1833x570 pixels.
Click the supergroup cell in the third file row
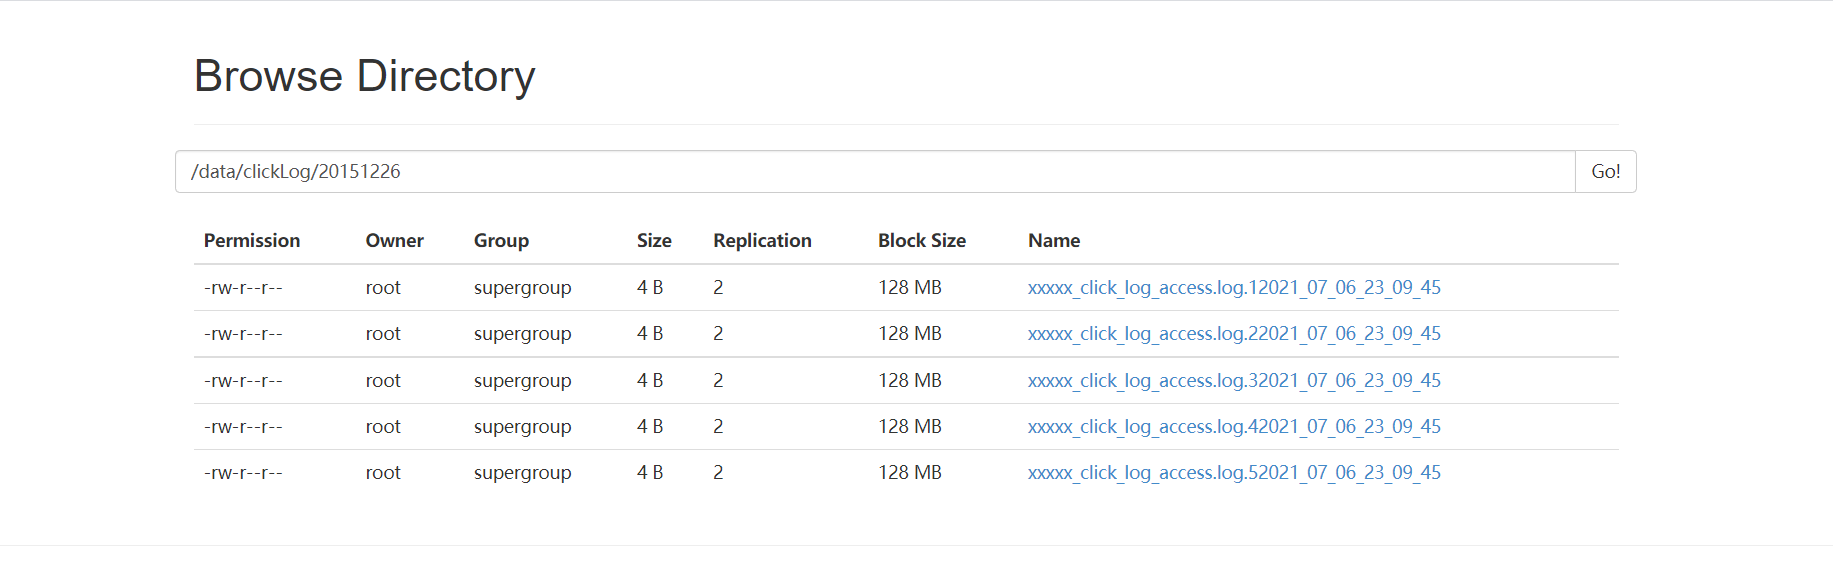522,381
